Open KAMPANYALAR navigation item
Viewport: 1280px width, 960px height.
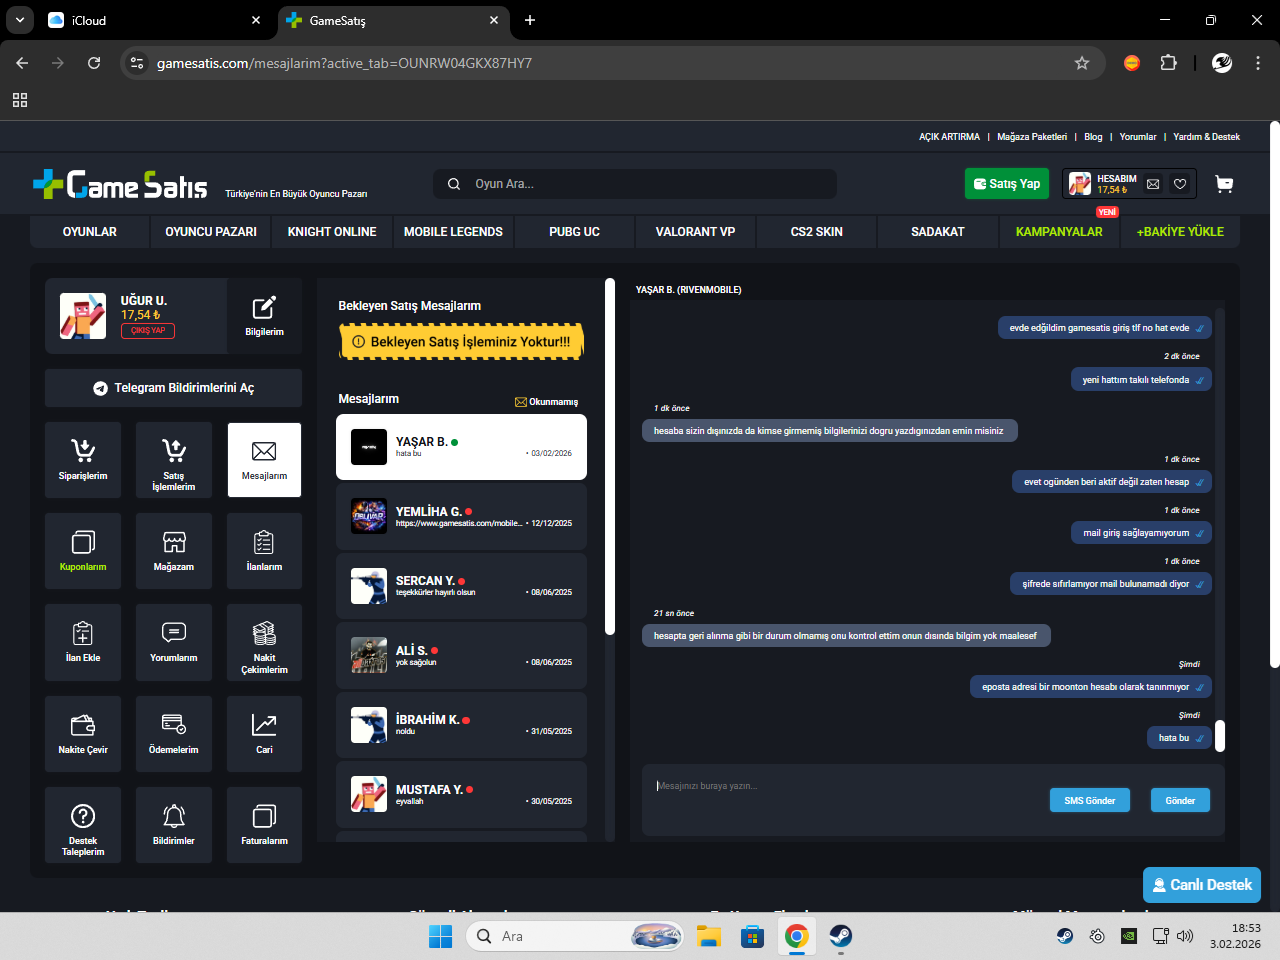[1059, 232]
